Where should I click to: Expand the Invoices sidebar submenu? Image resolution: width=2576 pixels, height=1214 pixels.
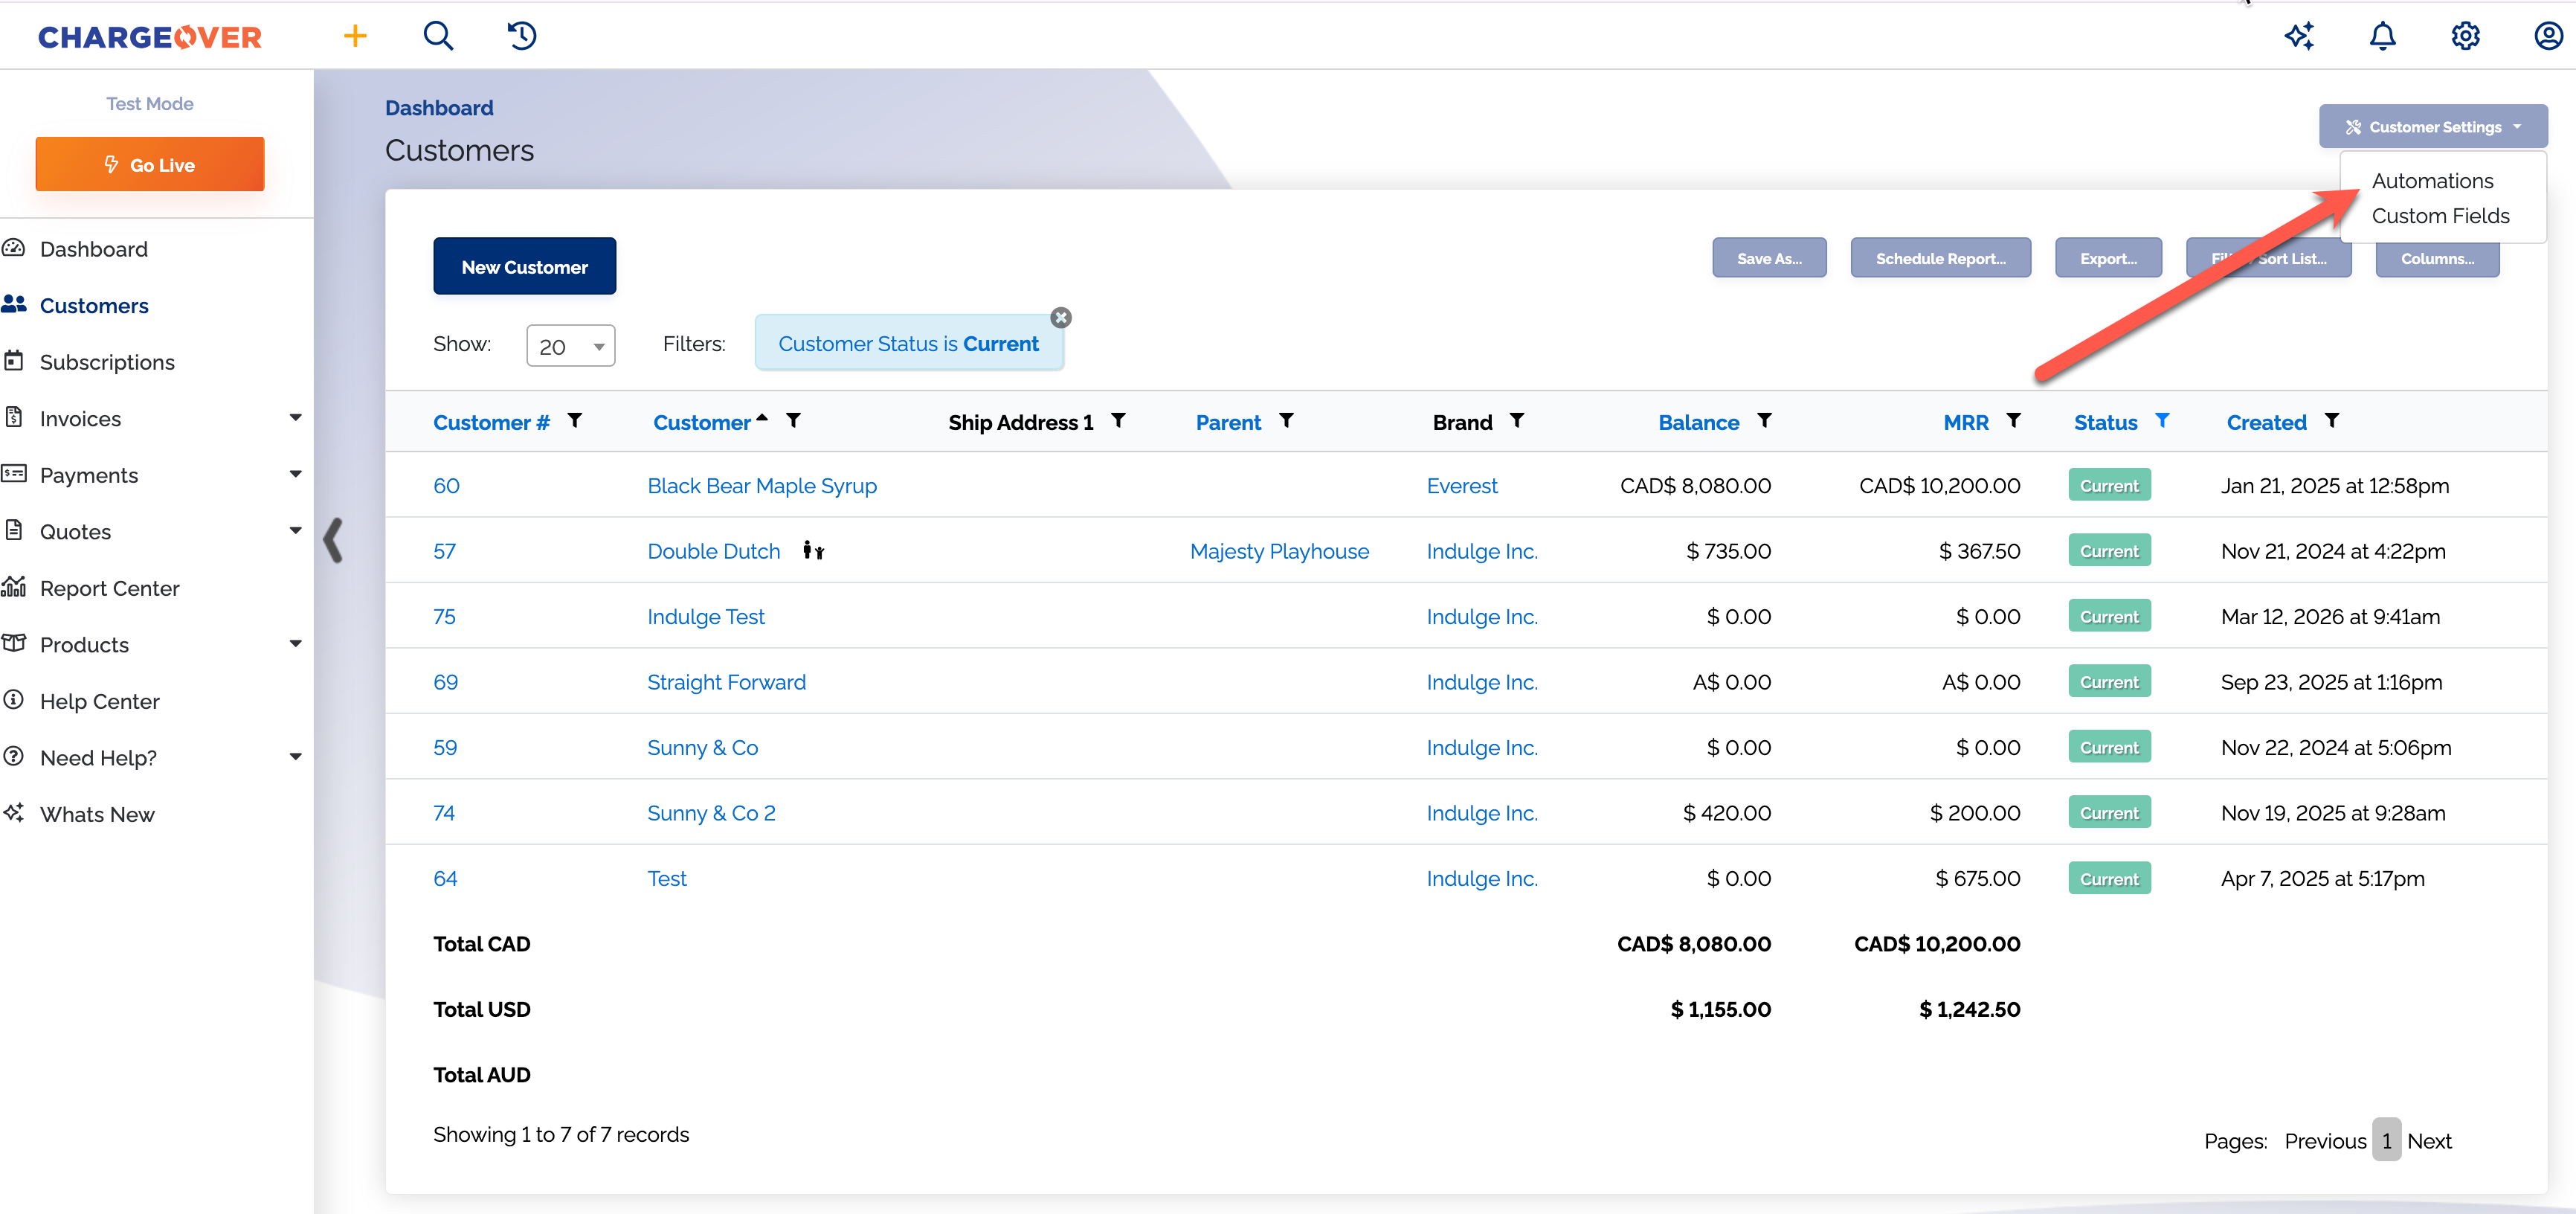point(295,418)
